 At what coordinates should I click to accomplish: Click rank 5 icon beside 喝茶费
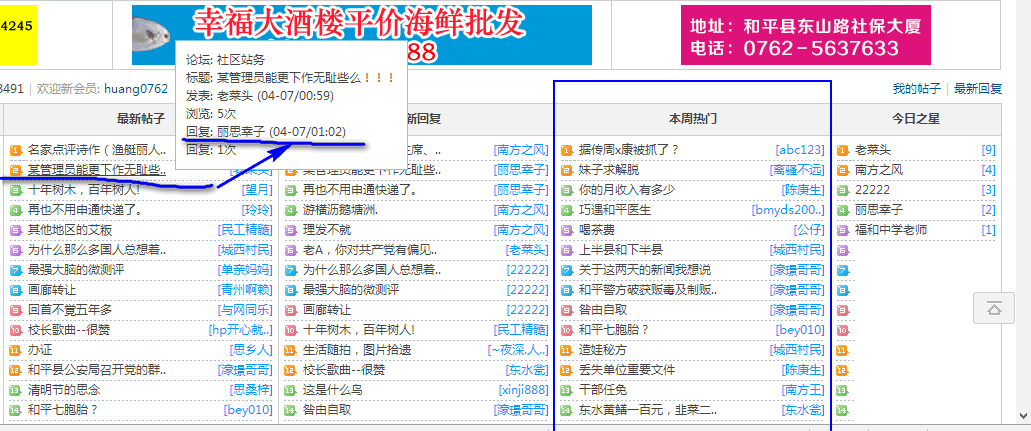point(566,230)
